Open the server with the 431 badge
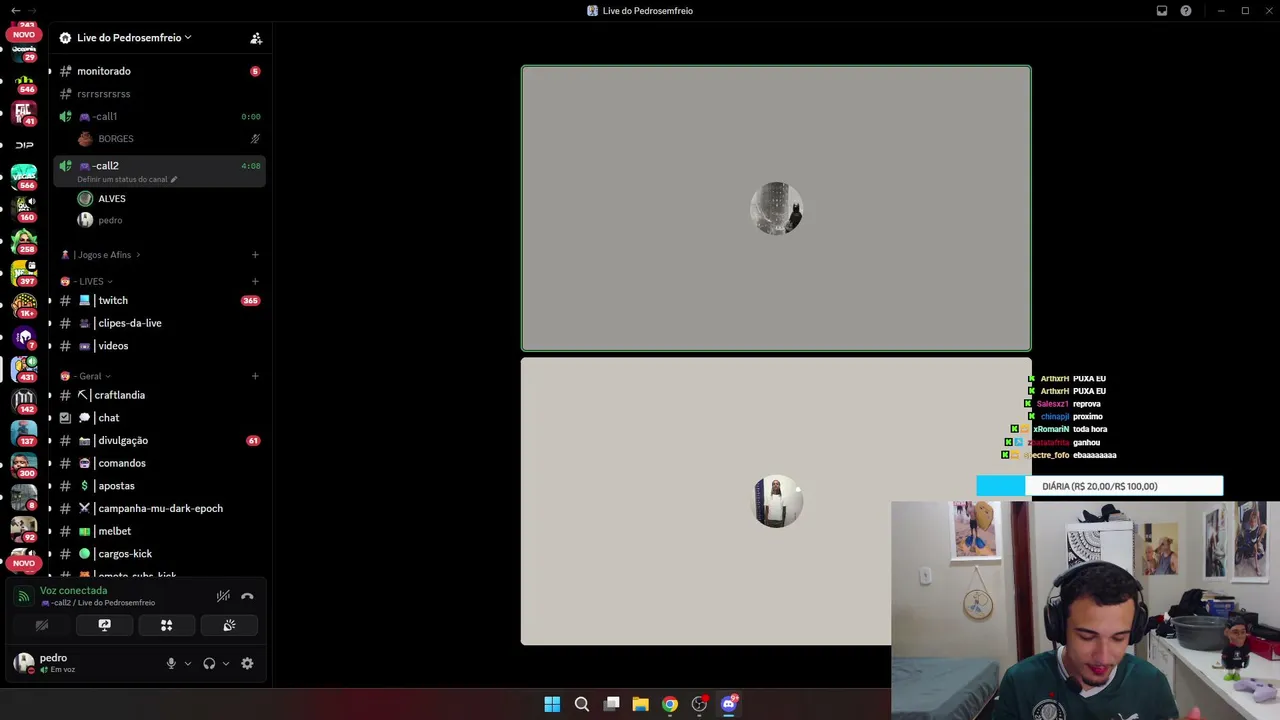The height and width of the screenshot is (720, 1280). coord(24,369)
